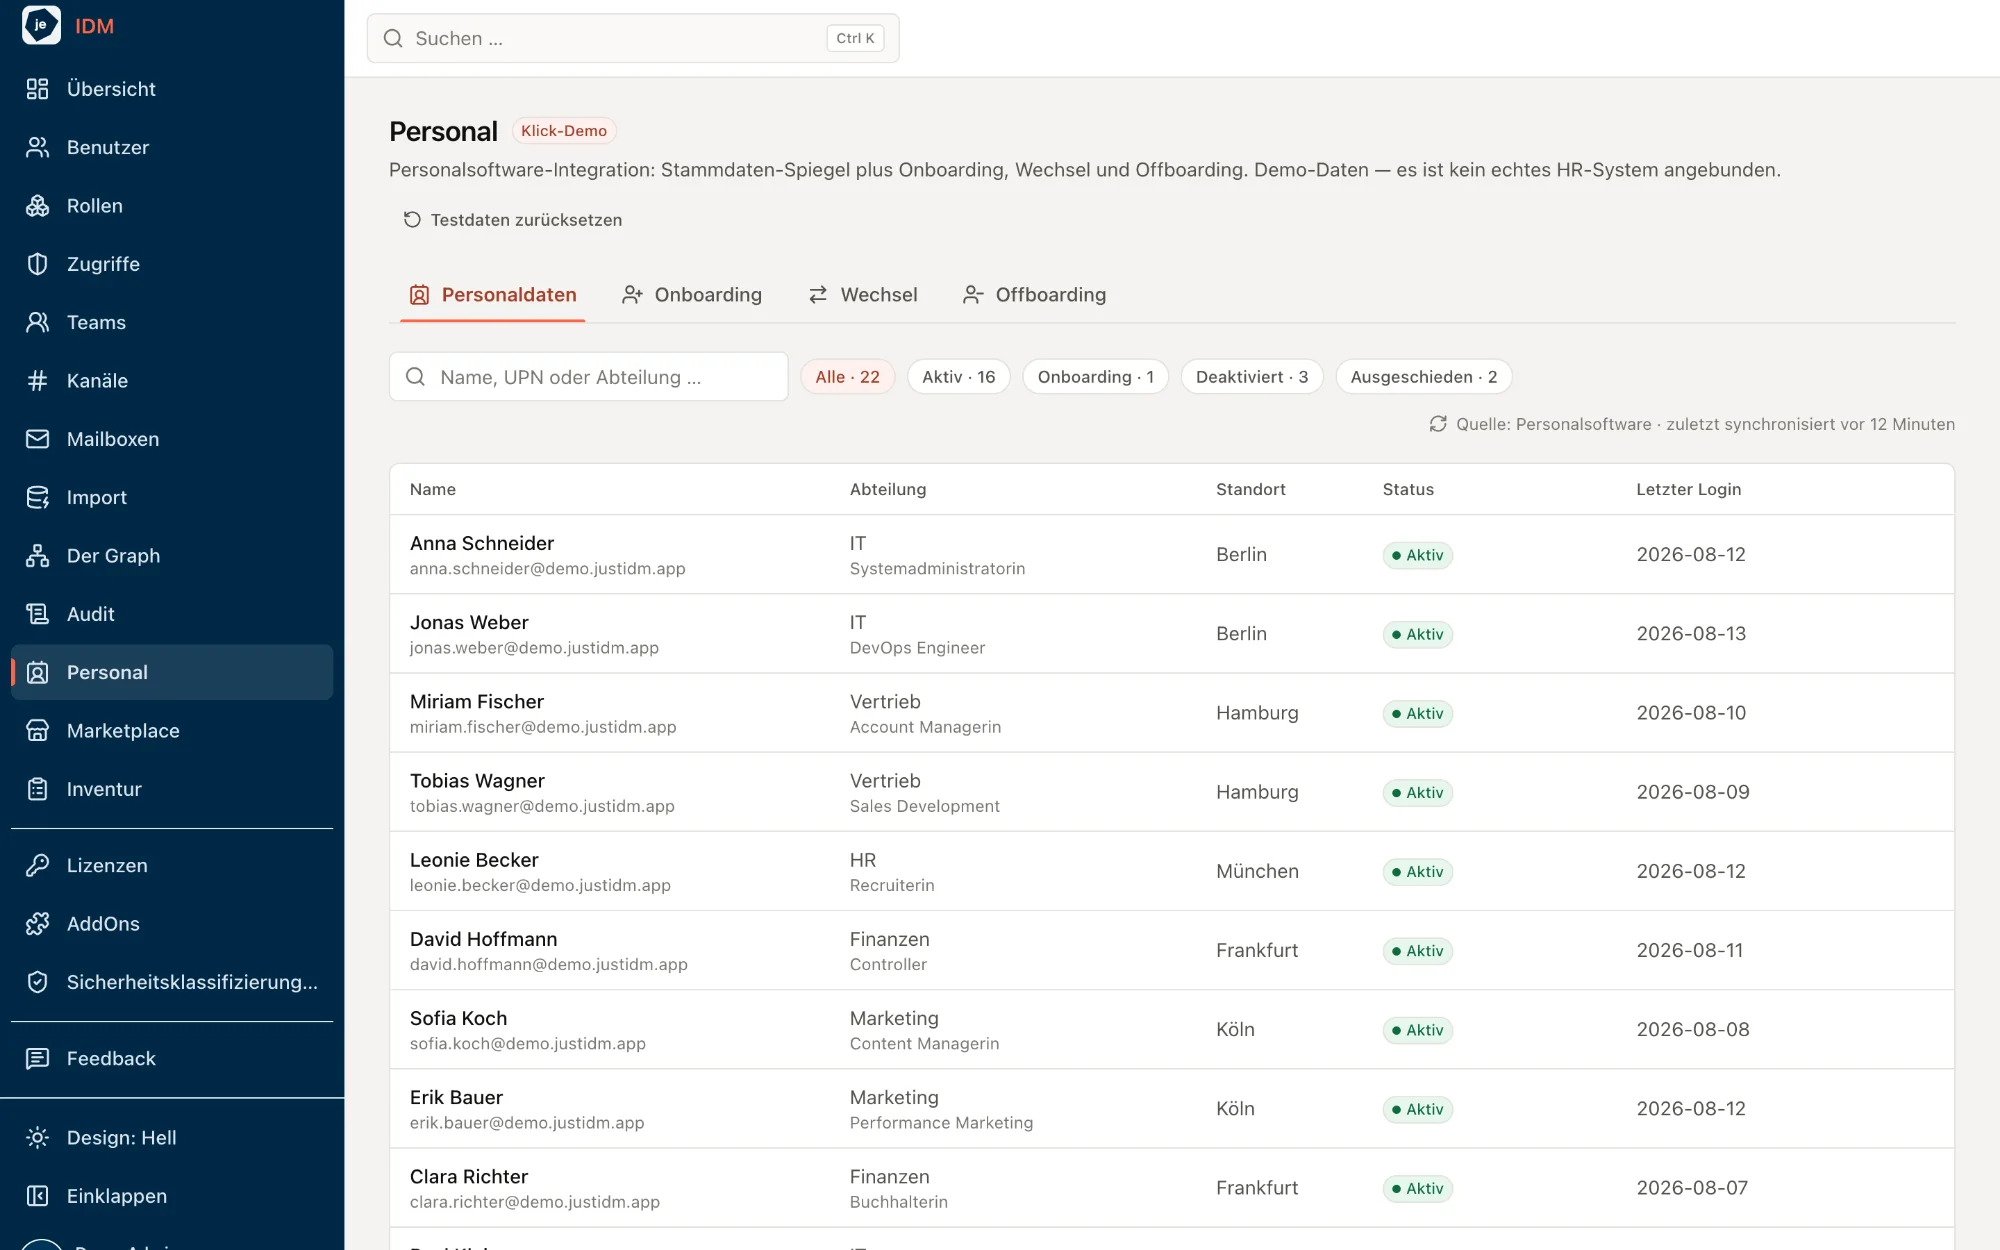Viewport: 2000px width, 1250px height.
Task: Collapse sidebar with Einklappen
Action: pyautogui.click(x=172, y=1196)
